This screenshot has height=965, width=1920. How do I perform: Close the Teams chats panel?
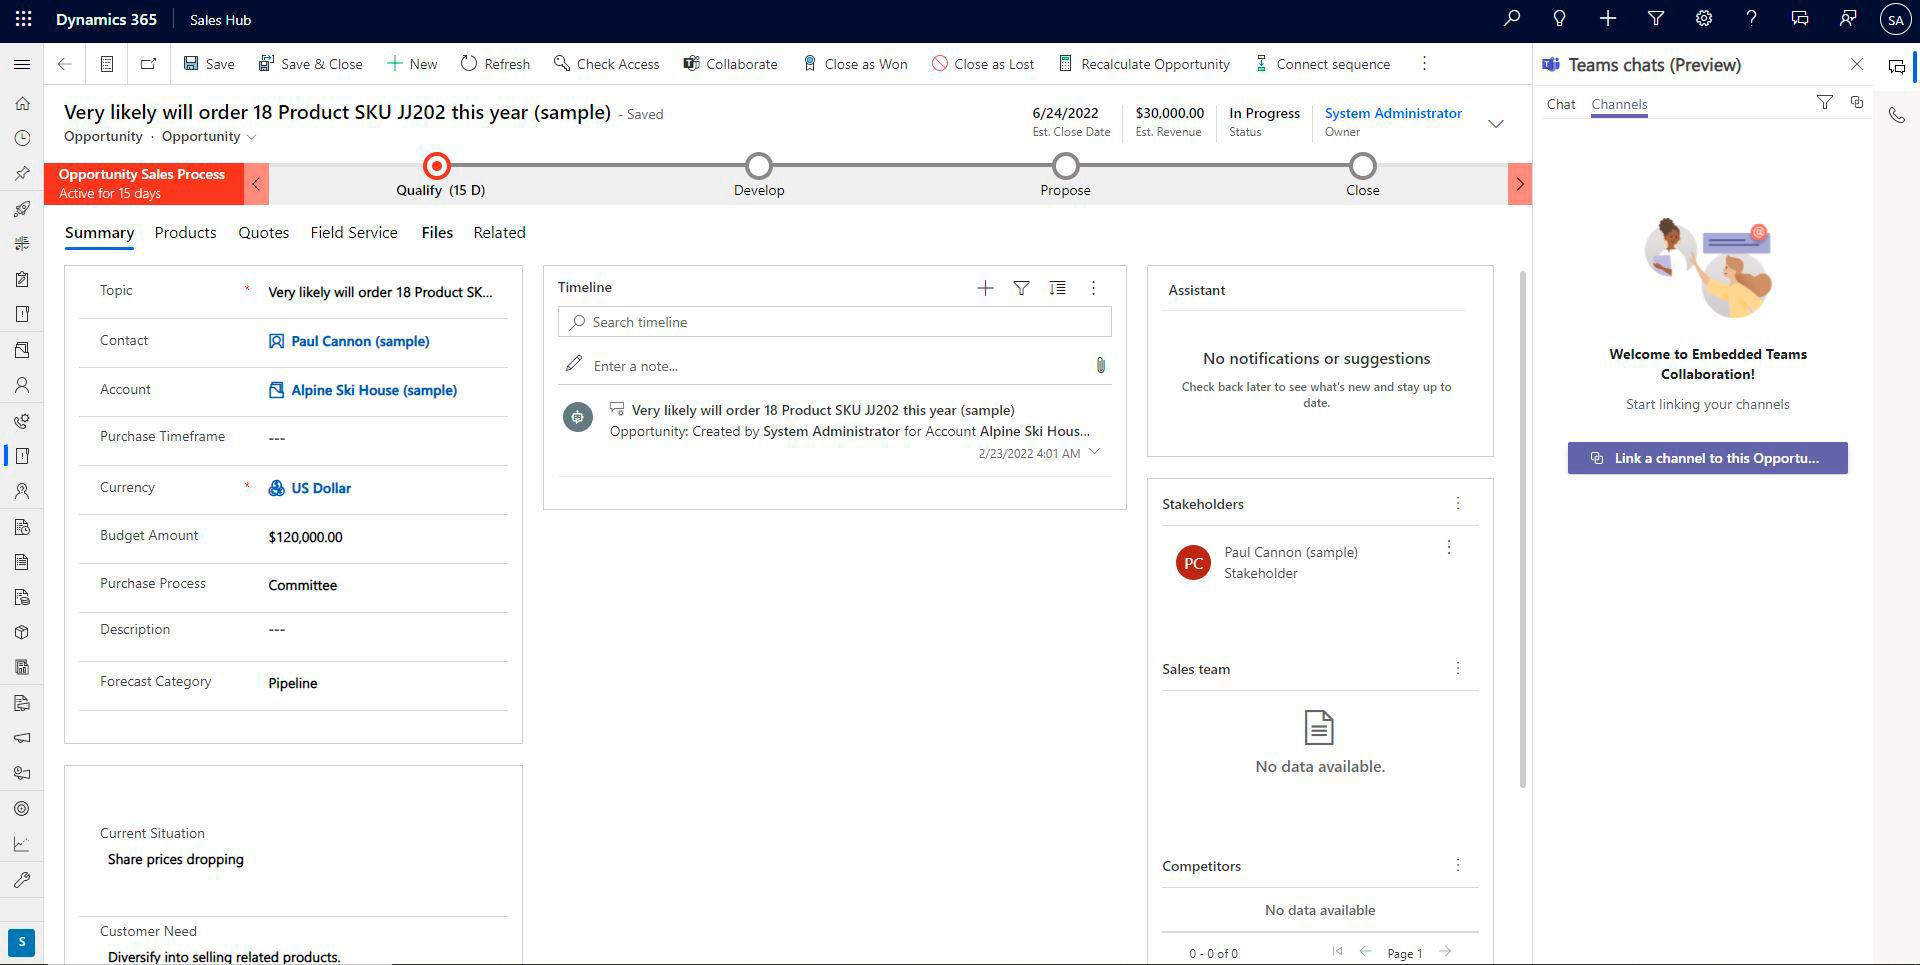tap(1857, 64)
